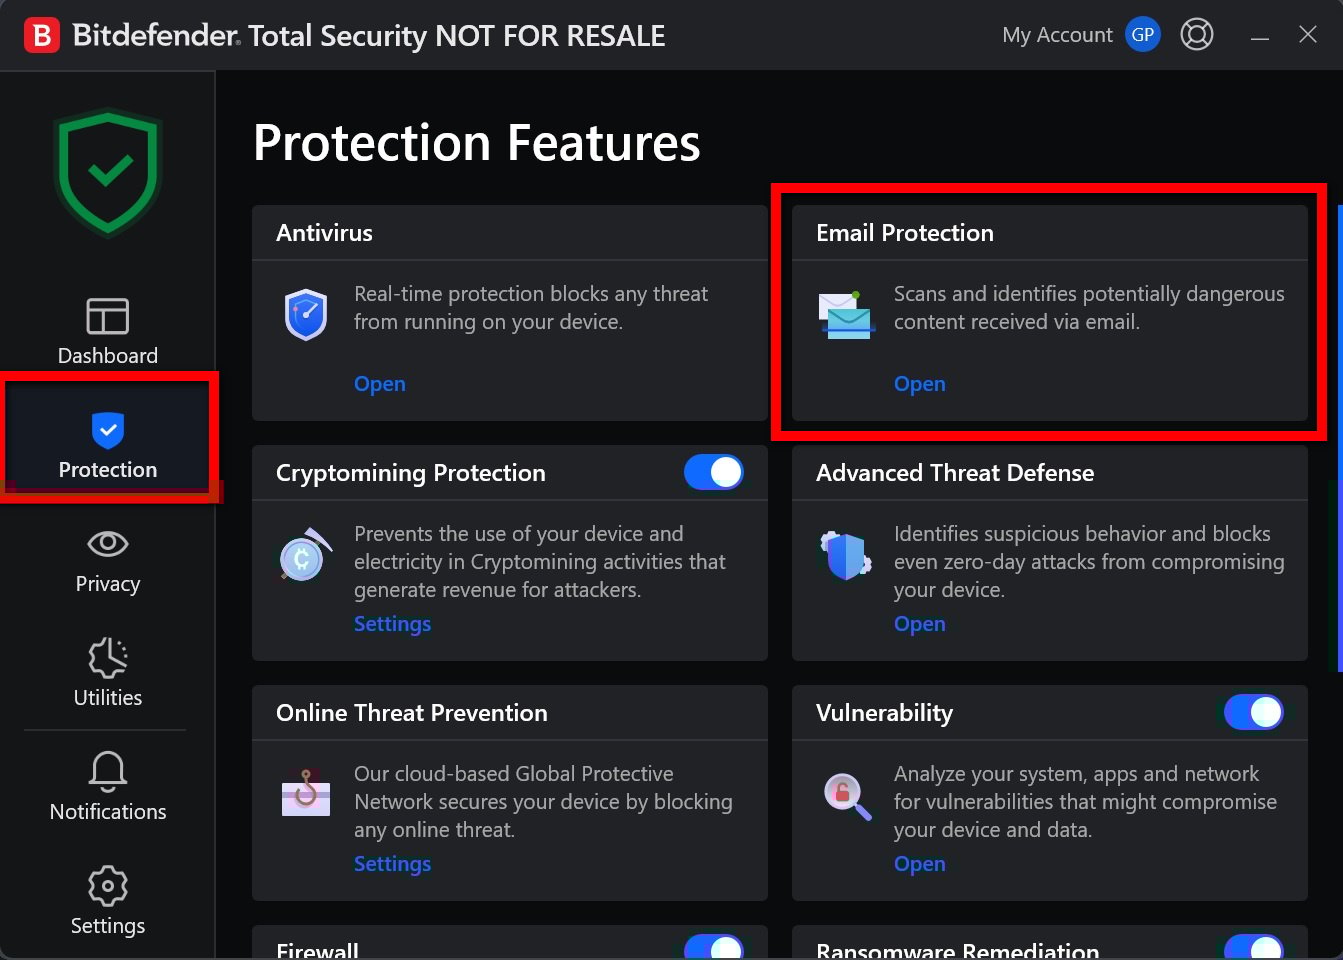This screenshot has height=960, width=1343.
Task: Click the Online Threat Prevention hook icon
Action: (306, 794)
